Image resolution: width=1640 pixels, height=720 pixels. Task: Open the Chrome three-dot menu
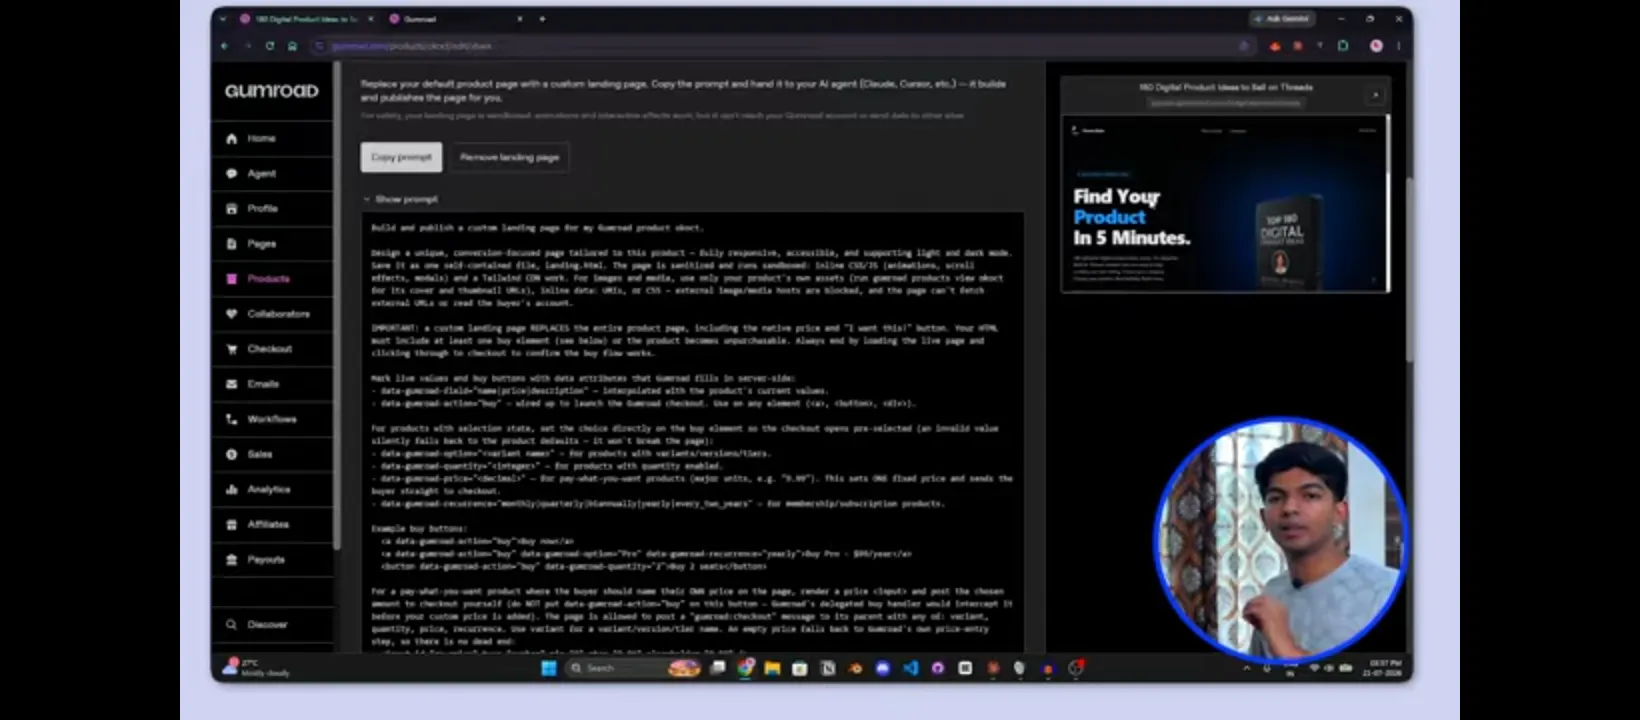[1398, 46]
